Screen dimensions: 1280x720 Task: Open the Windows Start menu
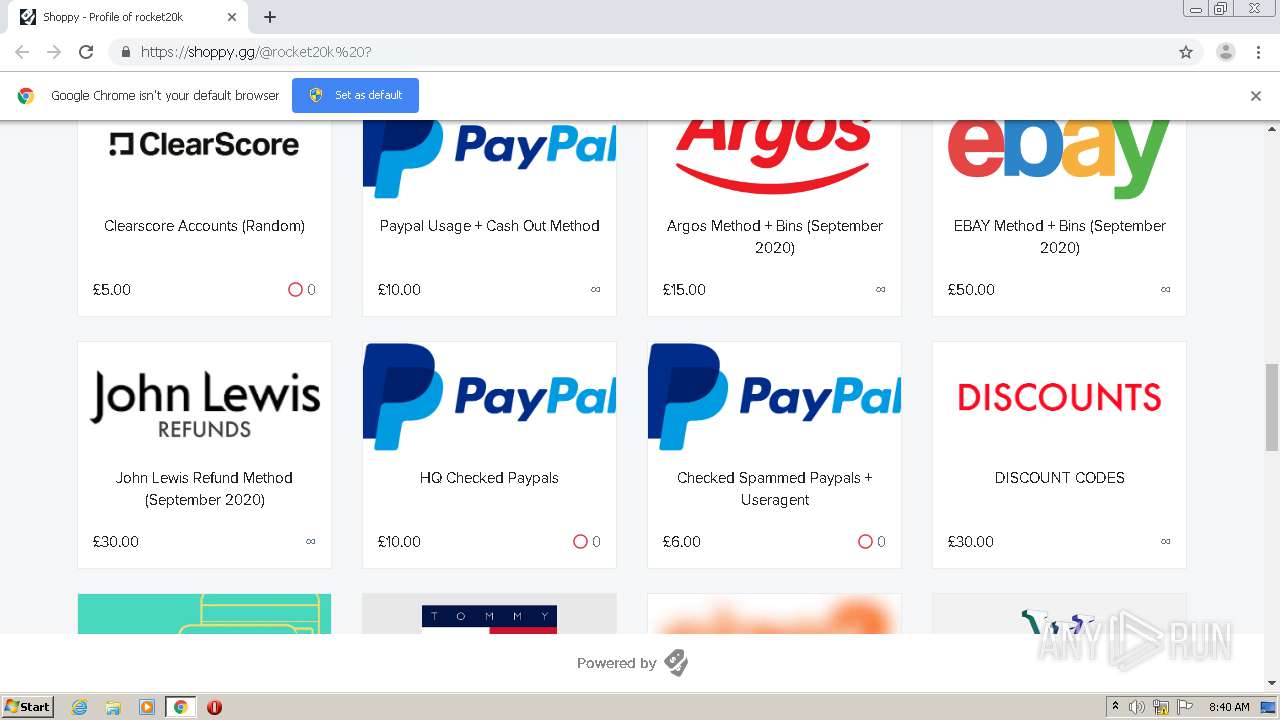pos(28,707)
